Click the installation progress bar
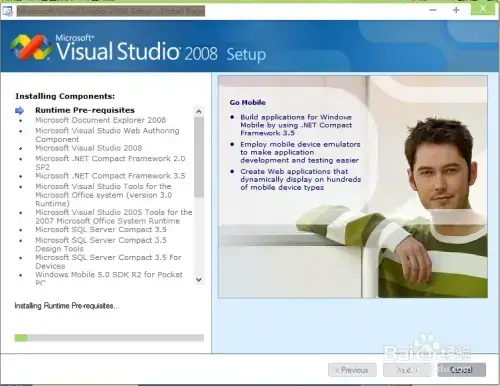The image size is (500, 386). click(109, 338)
